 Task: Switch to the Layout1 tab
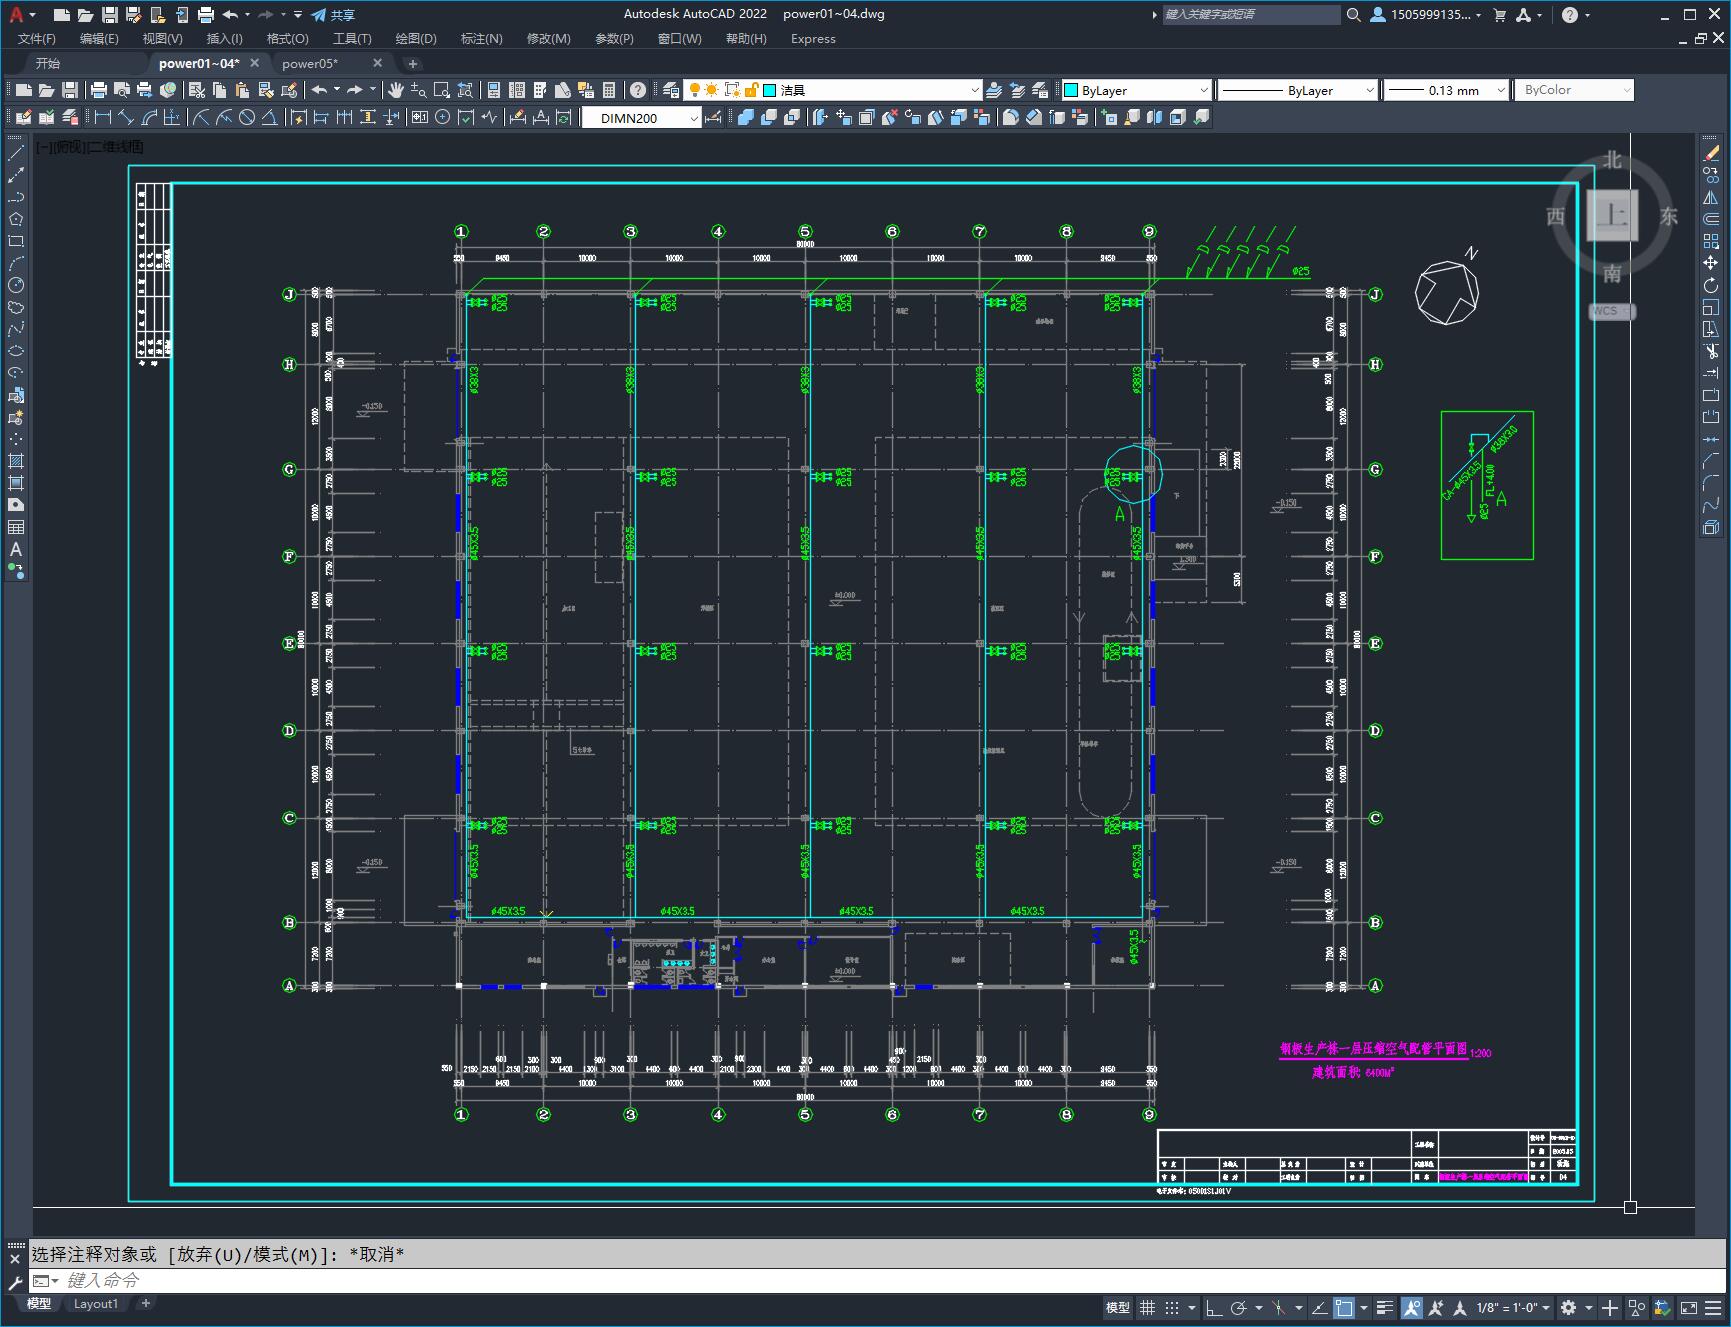[x=96, y=1303]
